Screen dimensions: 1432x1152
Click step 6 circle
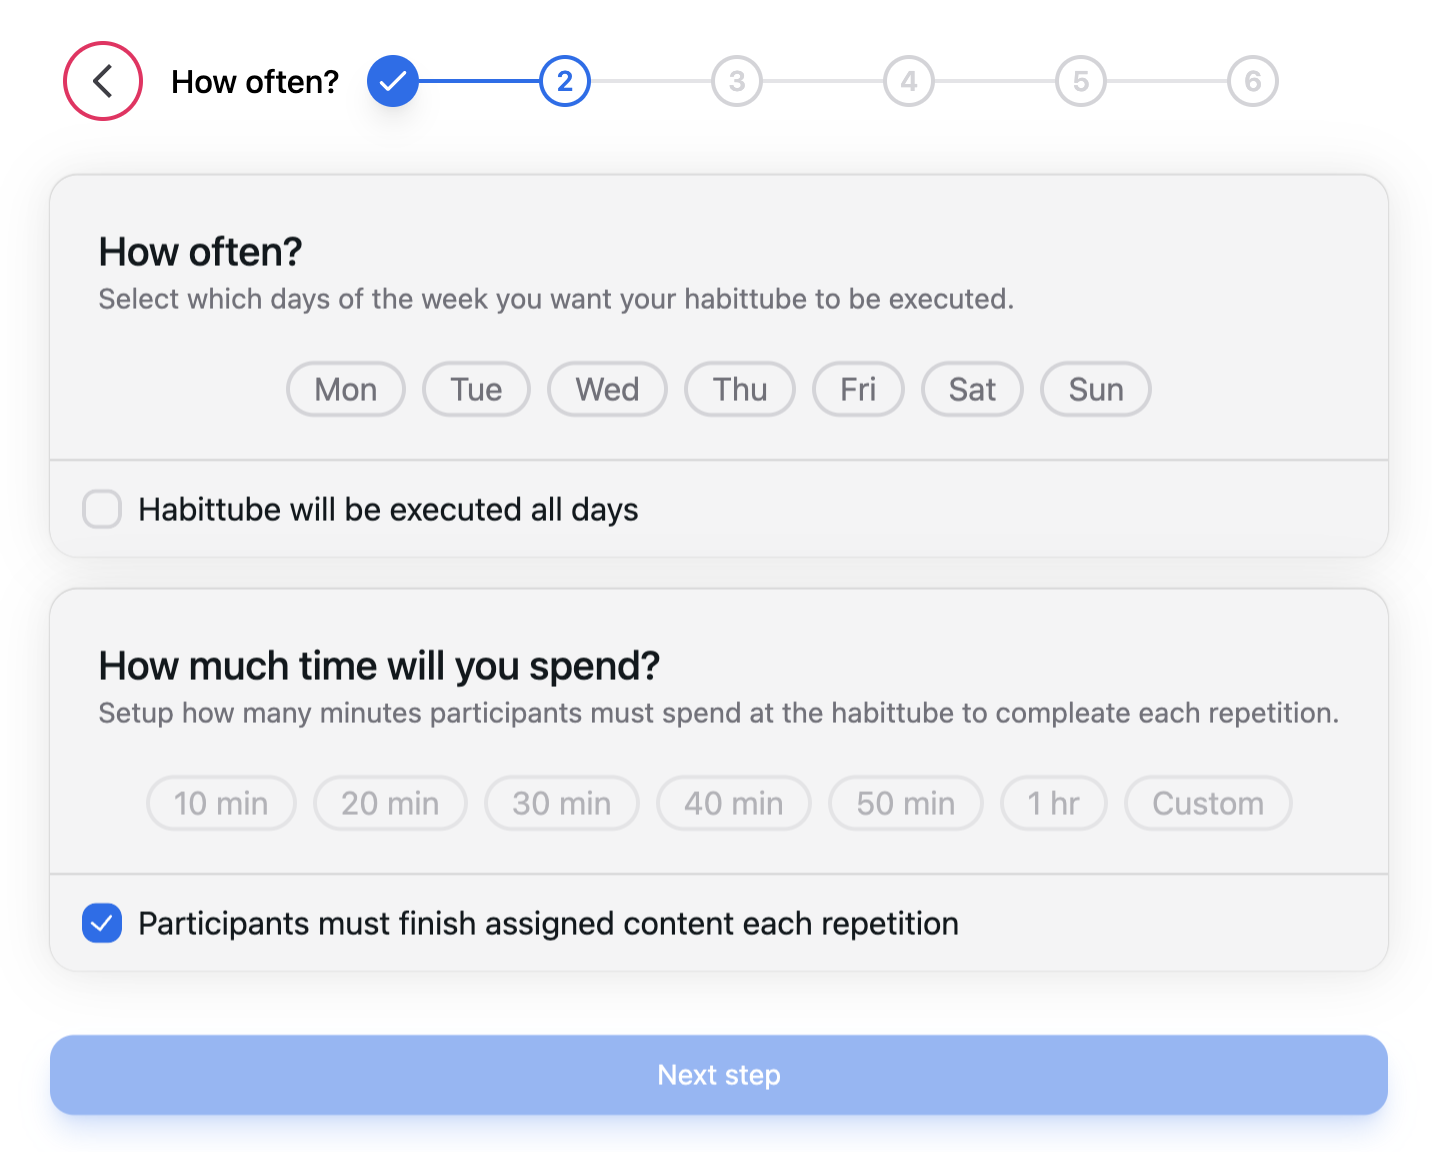click(x=1253, y=81)
